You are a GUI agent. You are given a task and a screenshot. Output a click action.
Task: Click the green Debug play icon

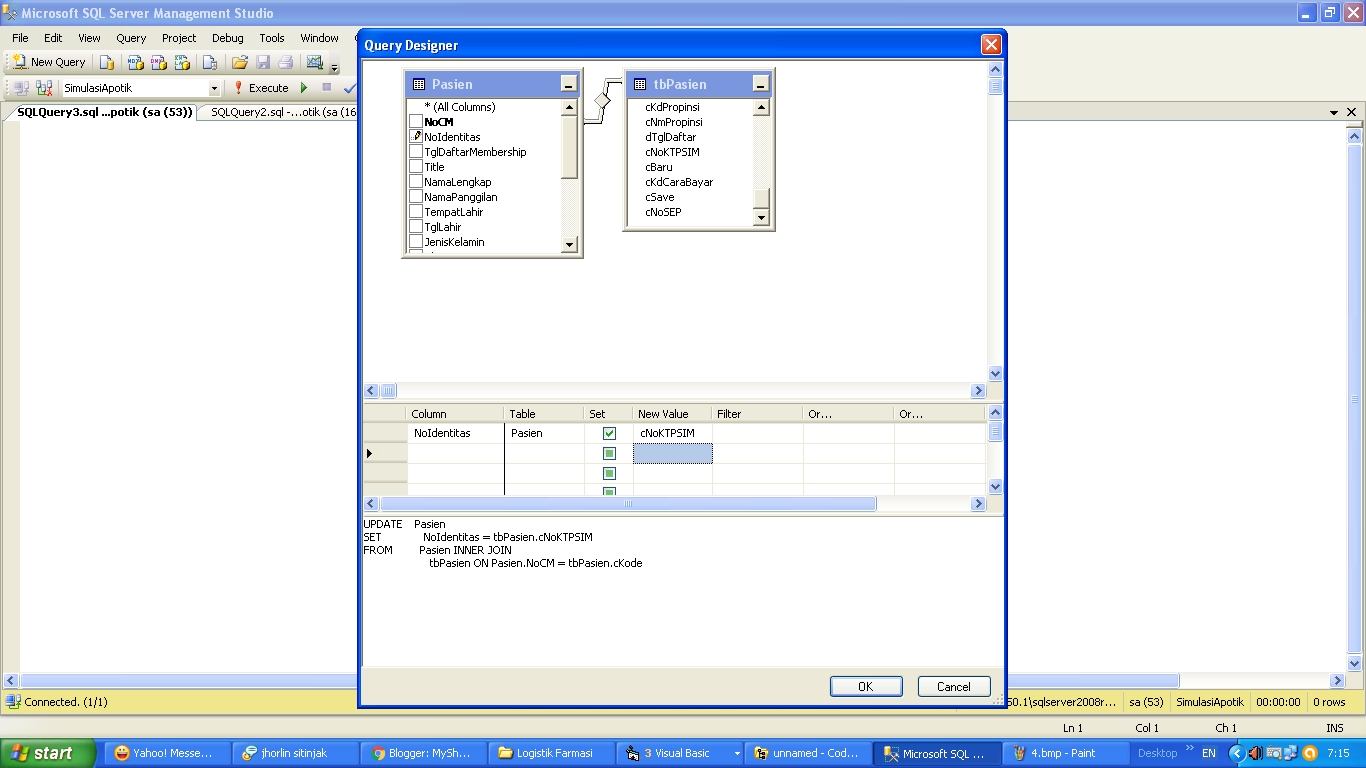(304, 88)
